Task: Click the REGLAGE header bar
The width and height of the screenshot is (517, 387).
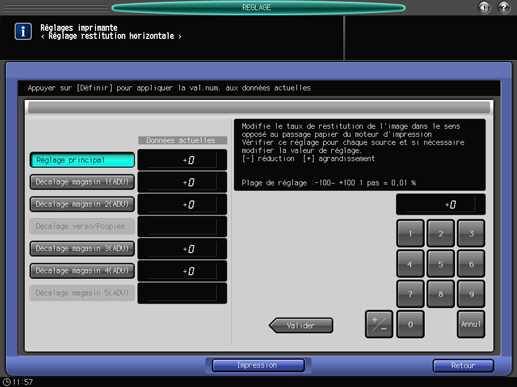Action: tap(258, 7)
